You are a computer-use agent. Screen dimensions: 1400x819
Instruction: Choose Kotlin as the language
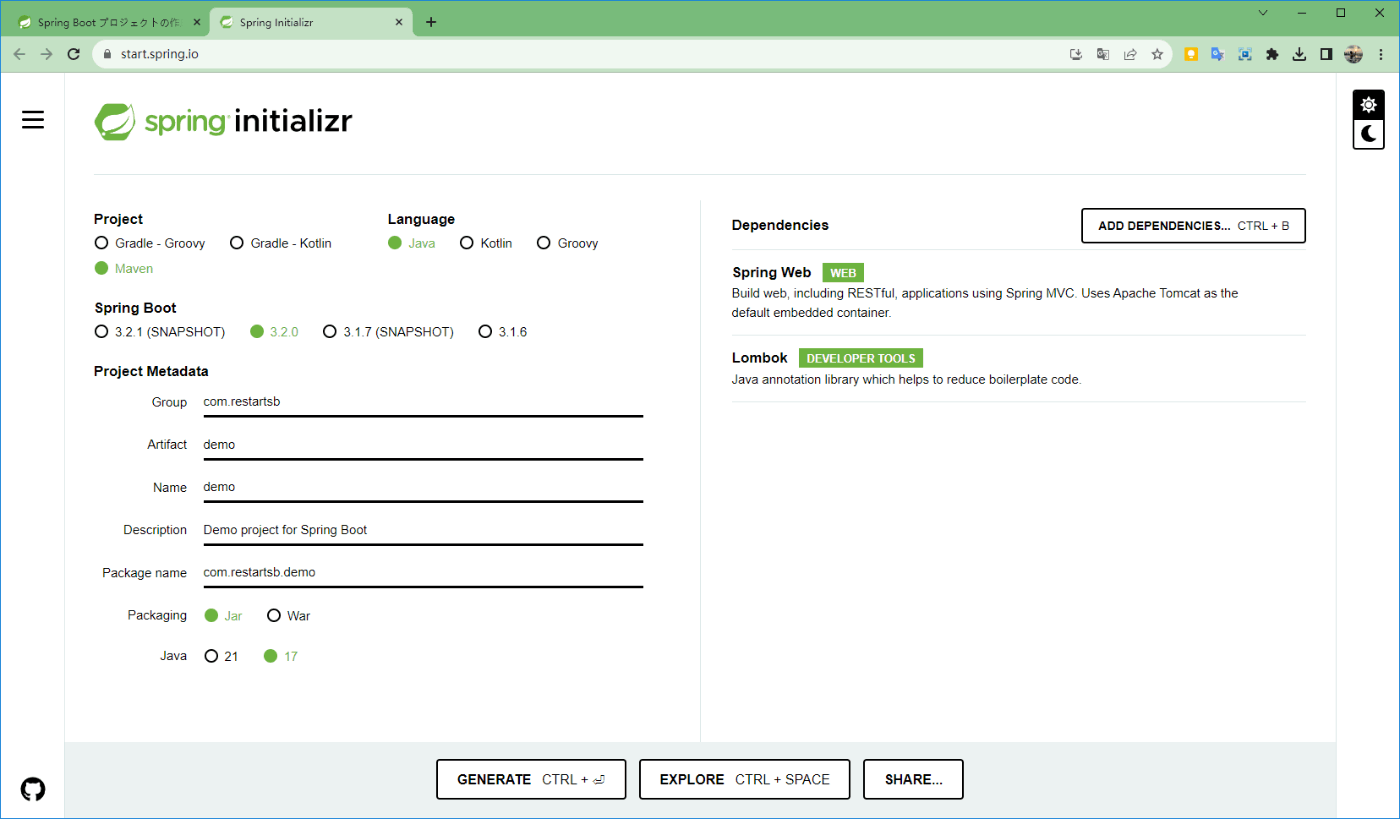pyautogui.click(x=486, y=243)
